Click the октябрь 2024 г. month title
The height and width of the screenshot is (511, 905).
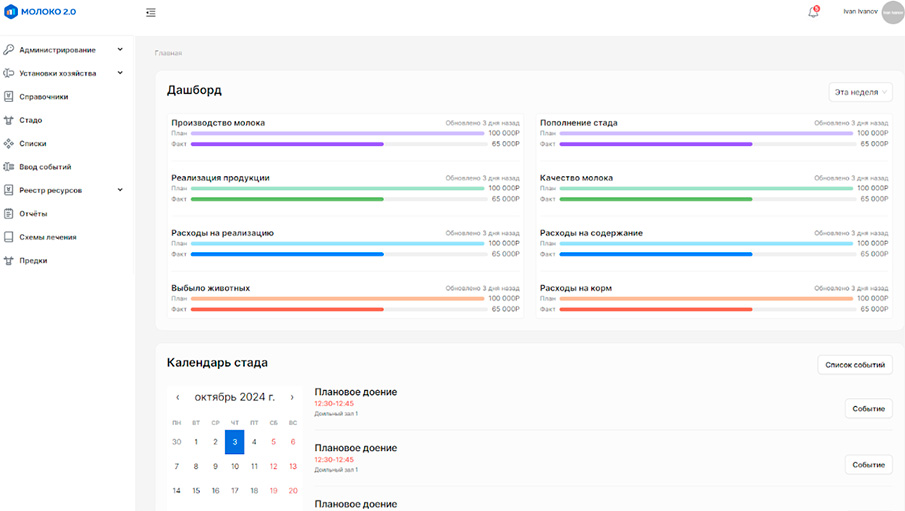pyautogui.click(x=234, y=397)
